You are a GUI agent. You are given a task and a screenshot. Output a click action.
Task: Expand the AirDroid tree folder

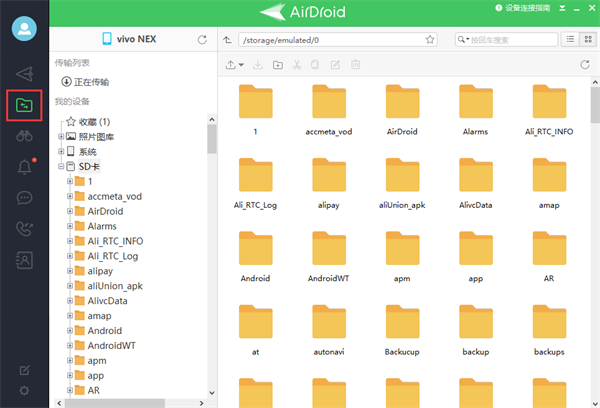pos(70,211)
